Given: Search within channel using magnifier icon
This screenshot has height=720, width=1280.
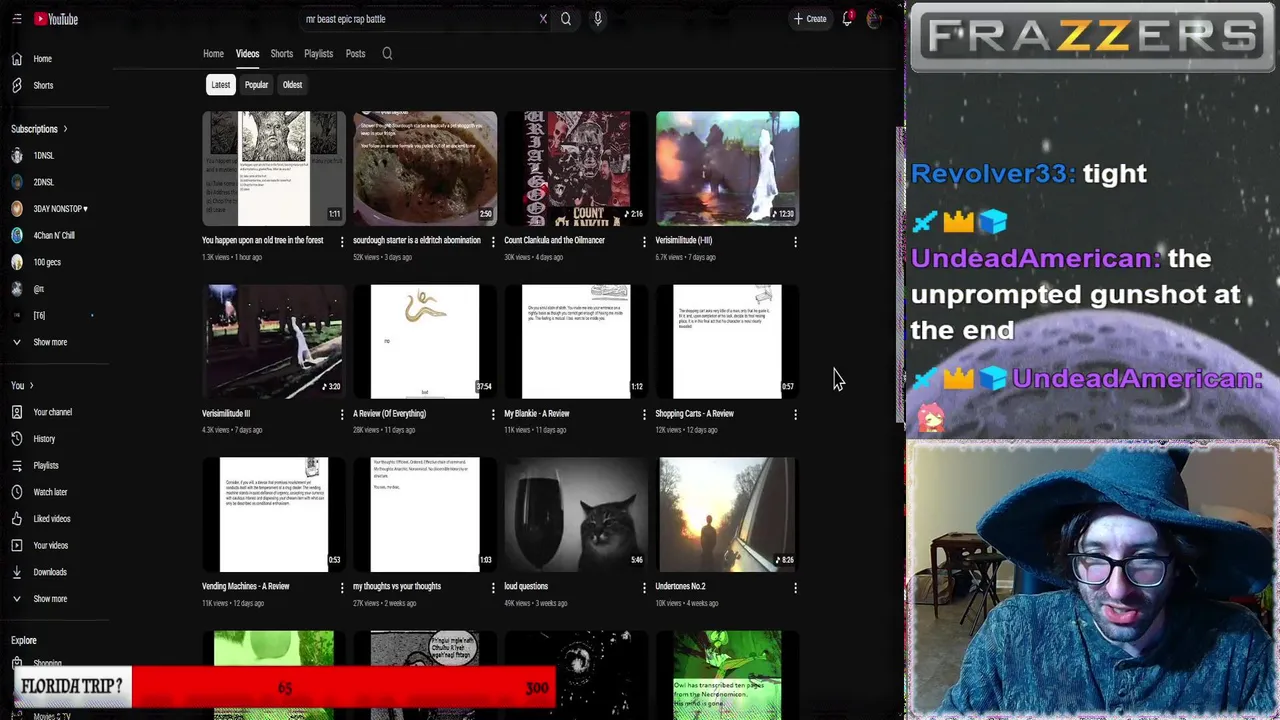Looking at the screenshot, I should 387,54.
